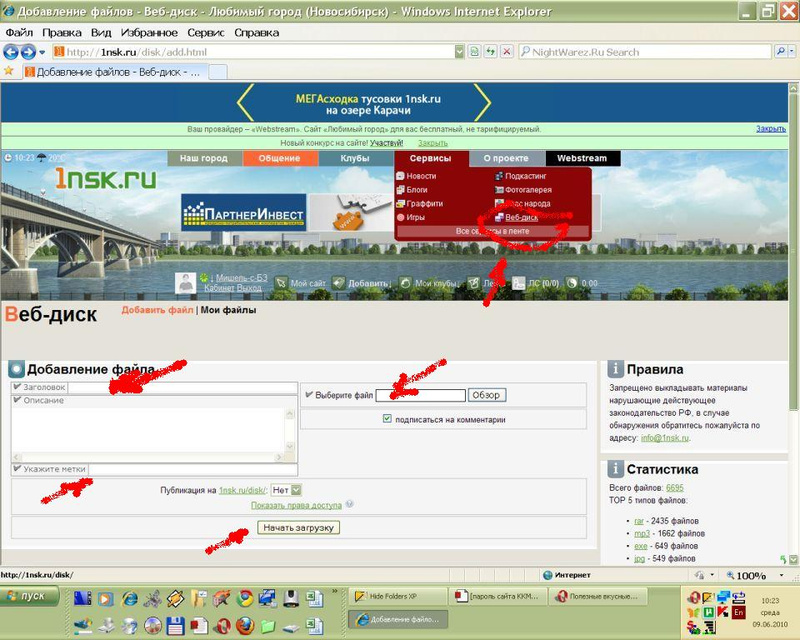Open the Сервис menu

click(x=206, y=33)
